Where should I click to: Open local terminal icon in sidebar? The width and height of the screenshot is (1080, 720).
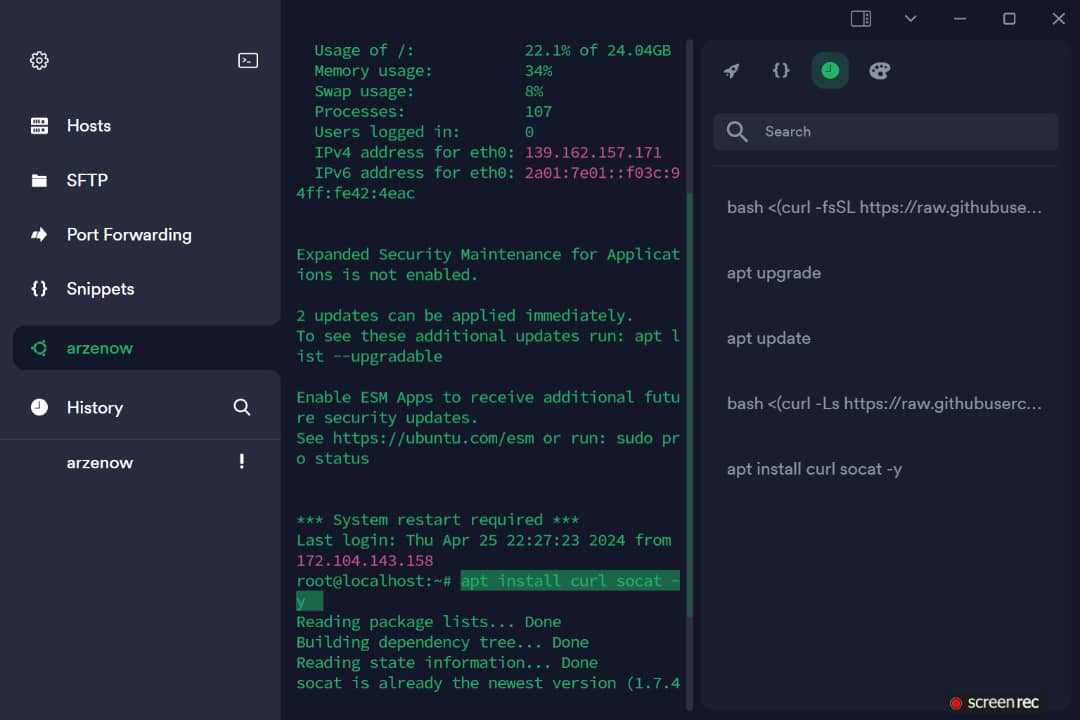point(248,60)
